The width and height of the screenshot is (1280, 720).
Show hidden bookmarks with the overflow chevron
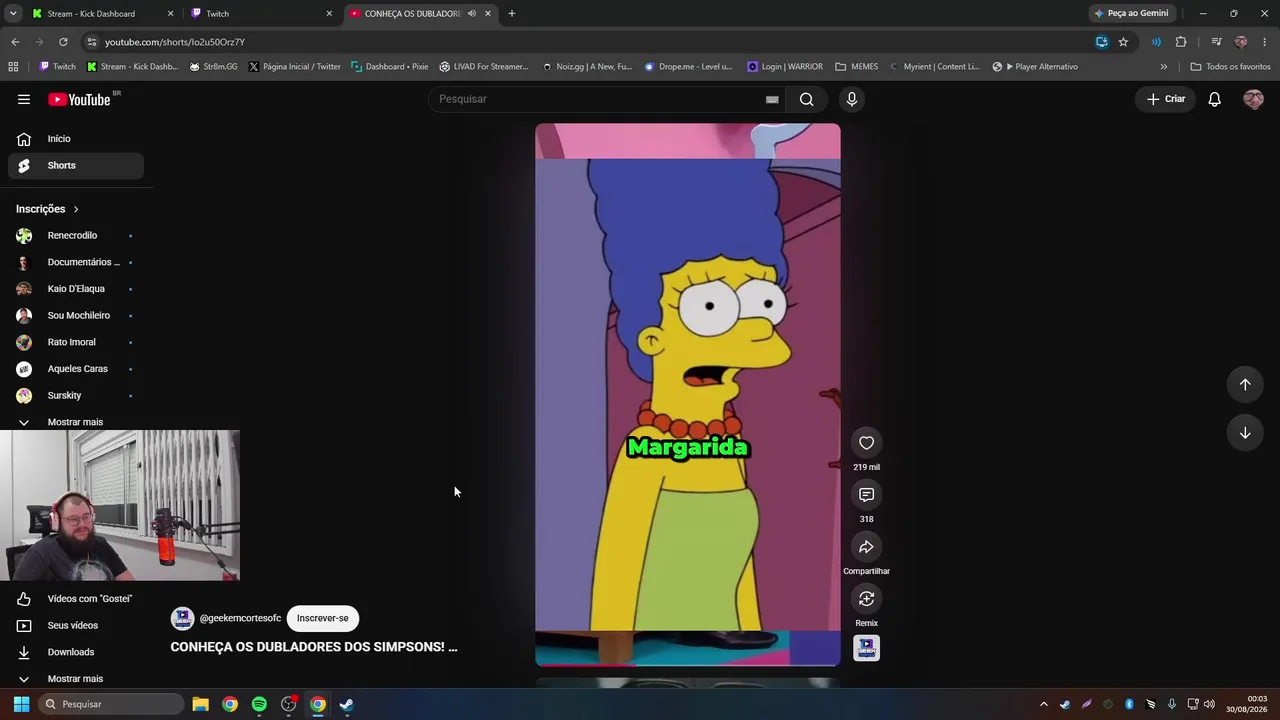pyautogui.click(x=1163, y=67)
